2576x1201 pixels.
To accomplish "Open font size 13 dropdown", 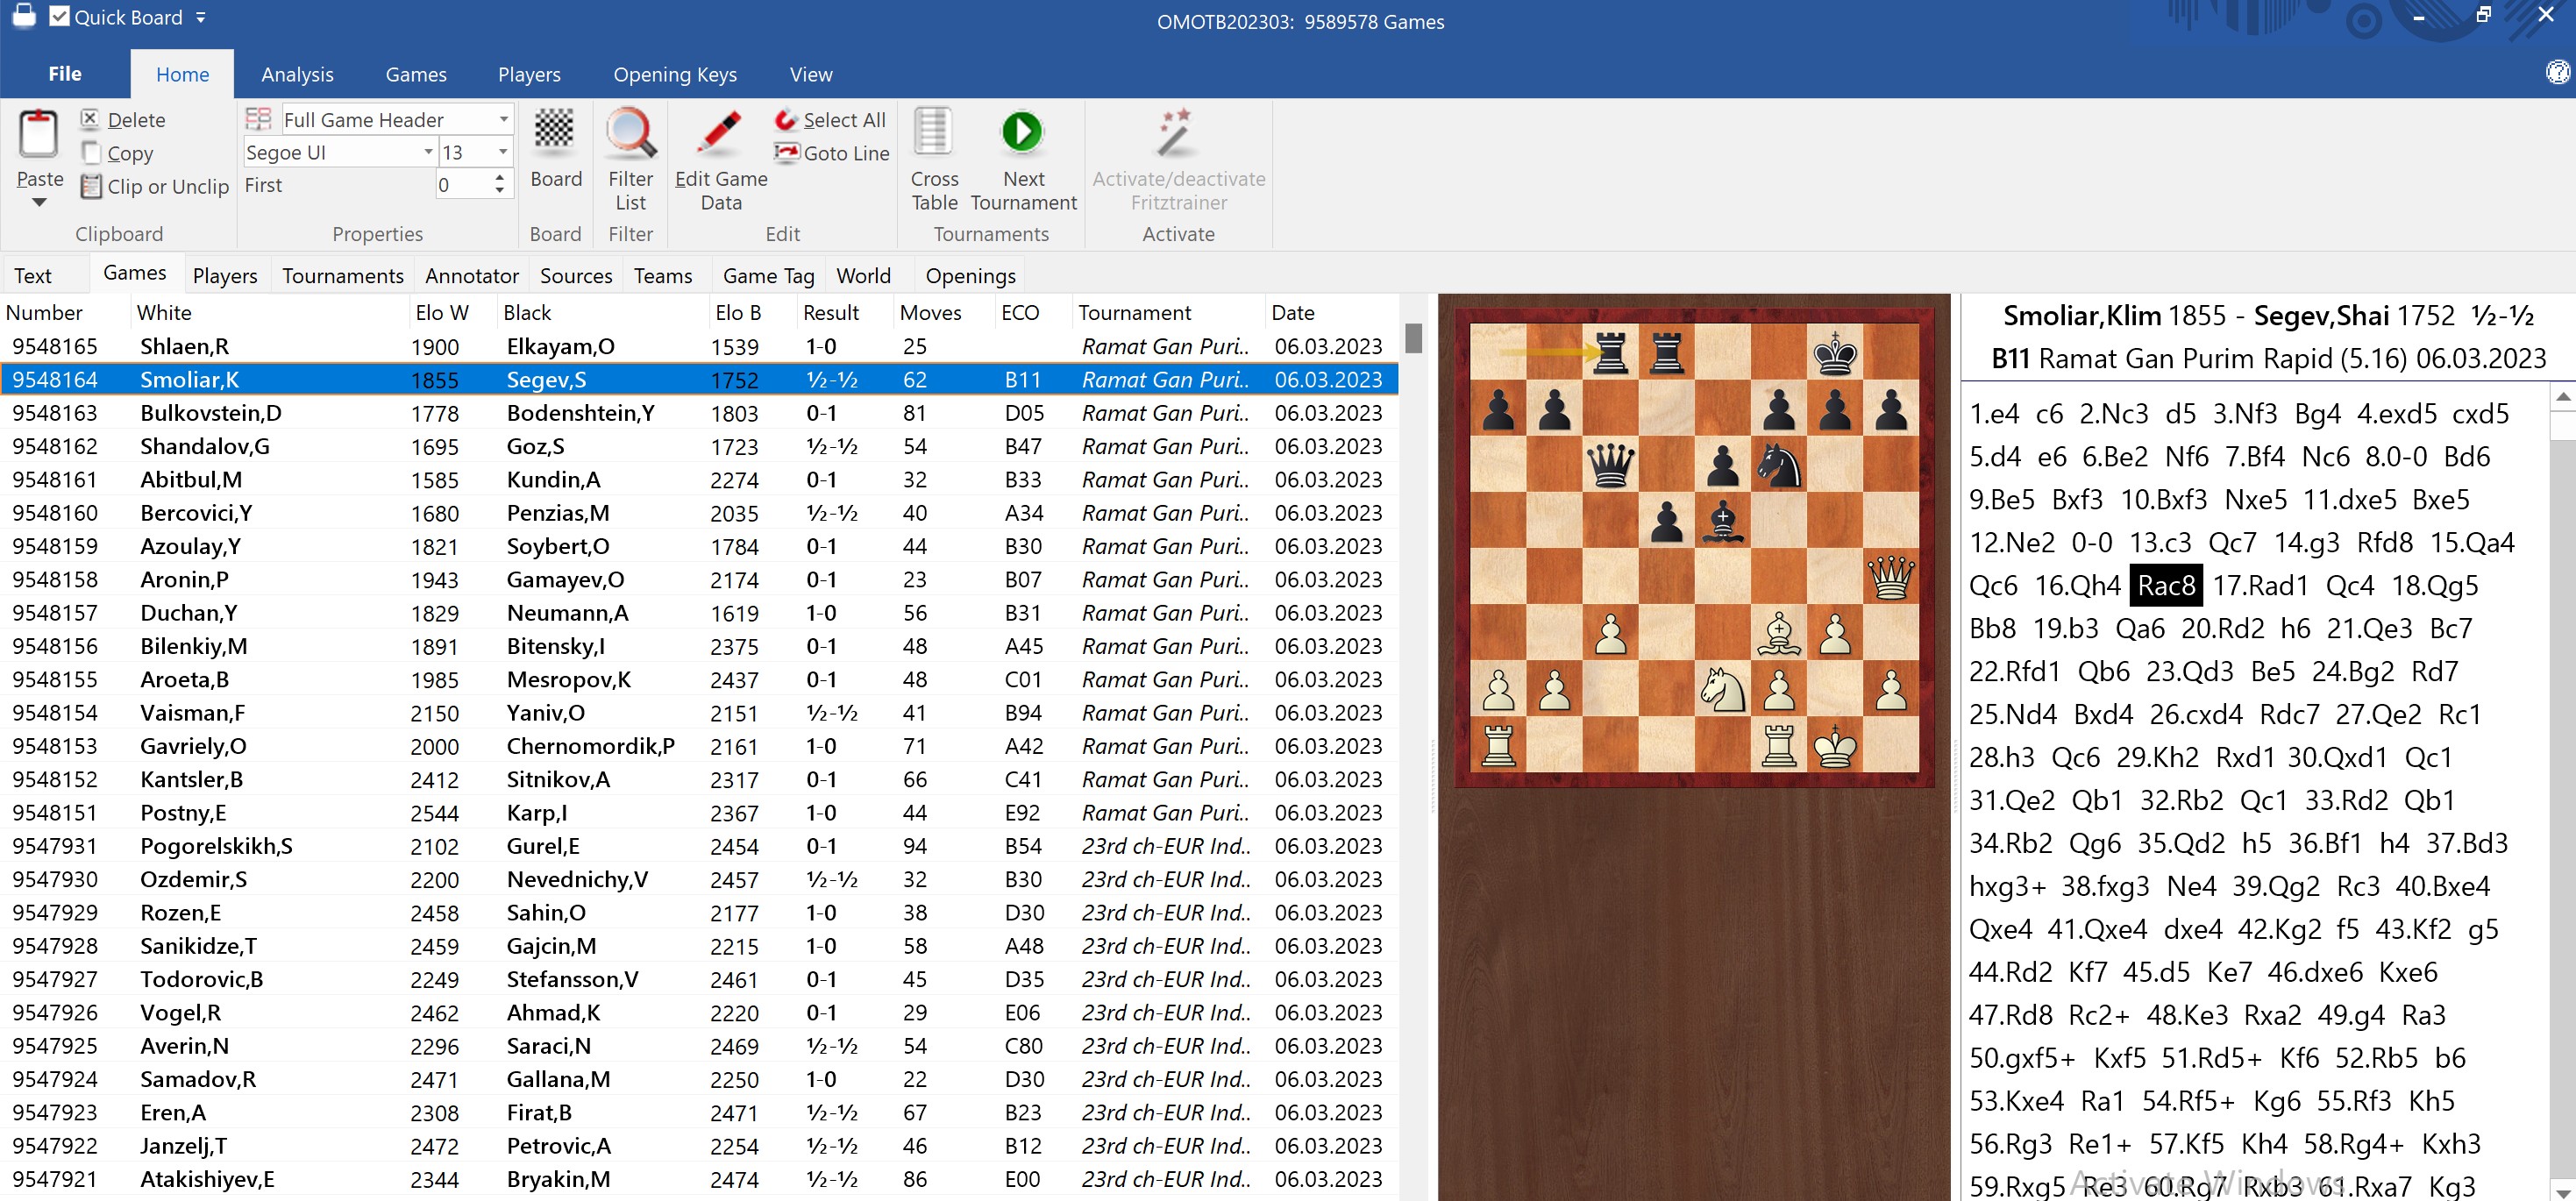I will pos(503,152).
